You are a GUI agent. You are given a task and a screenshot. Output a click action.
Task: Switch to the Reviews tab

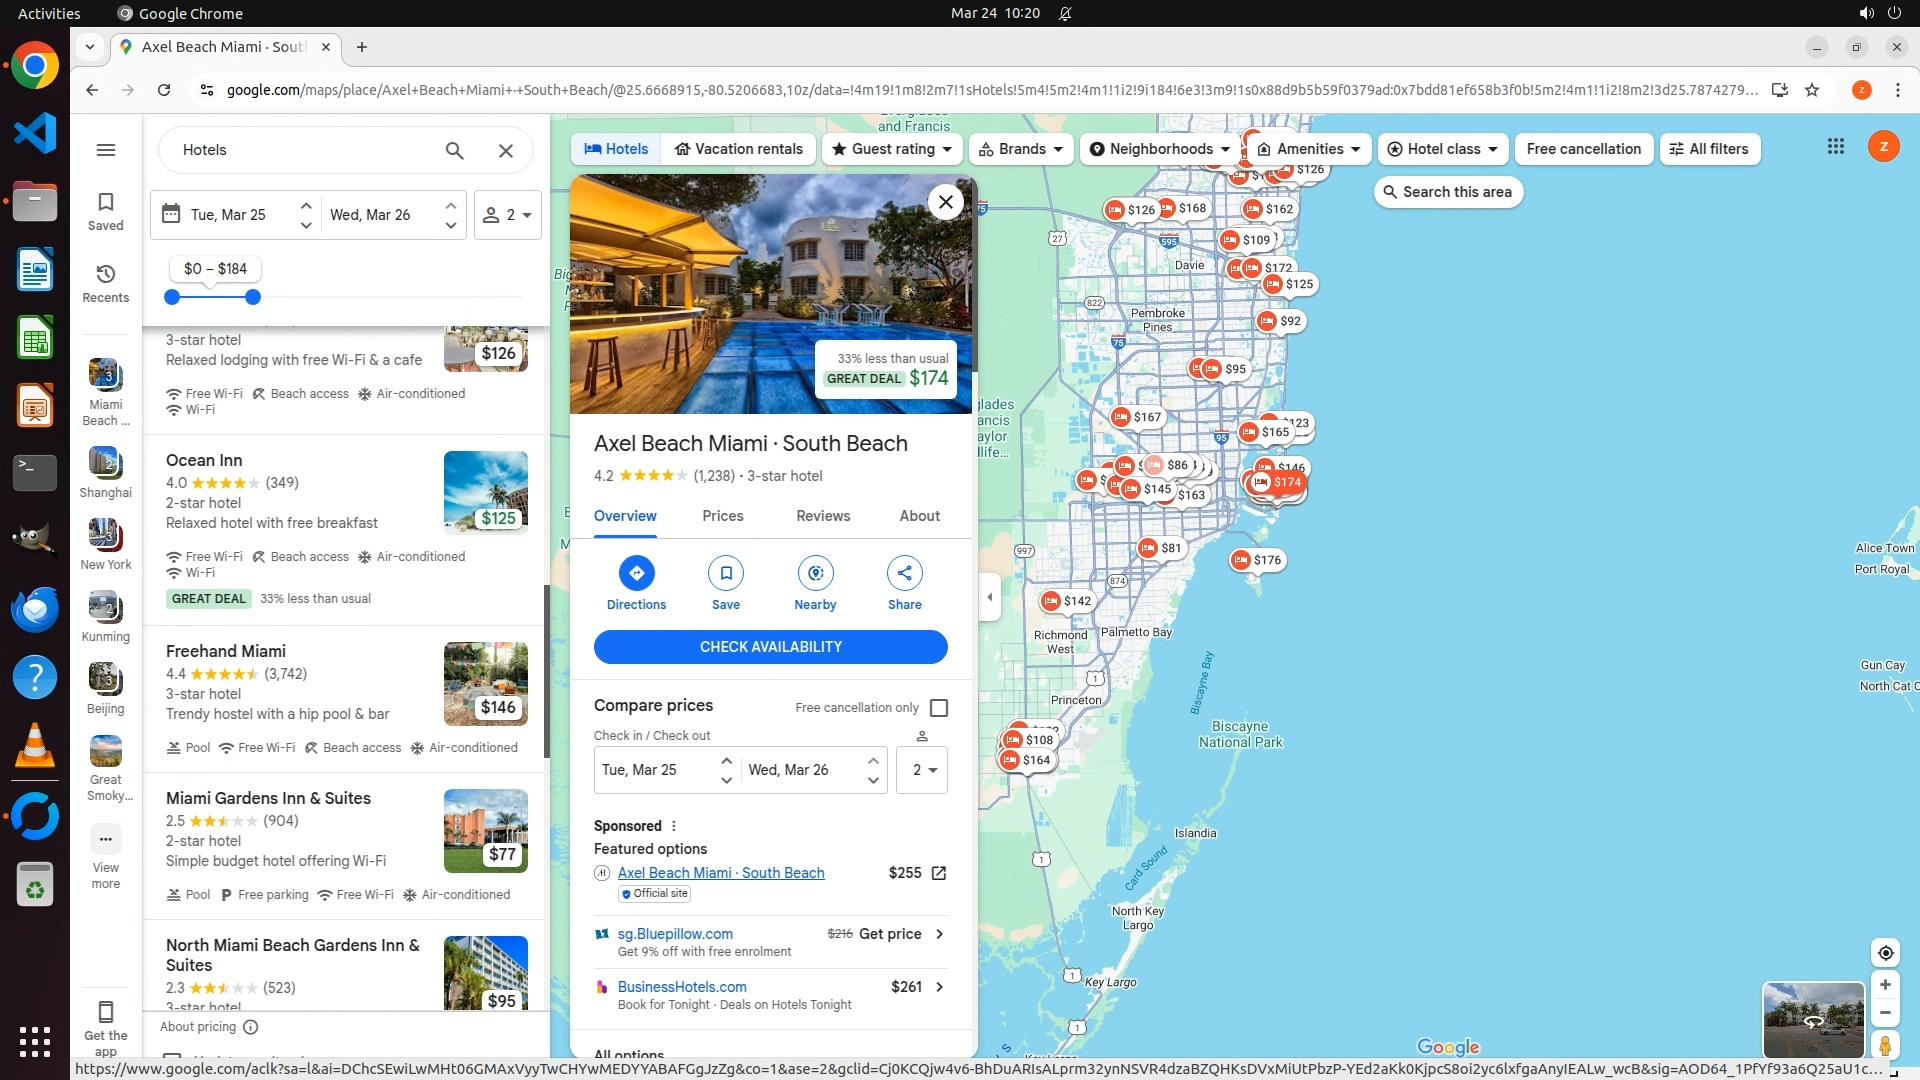(822, 516)
